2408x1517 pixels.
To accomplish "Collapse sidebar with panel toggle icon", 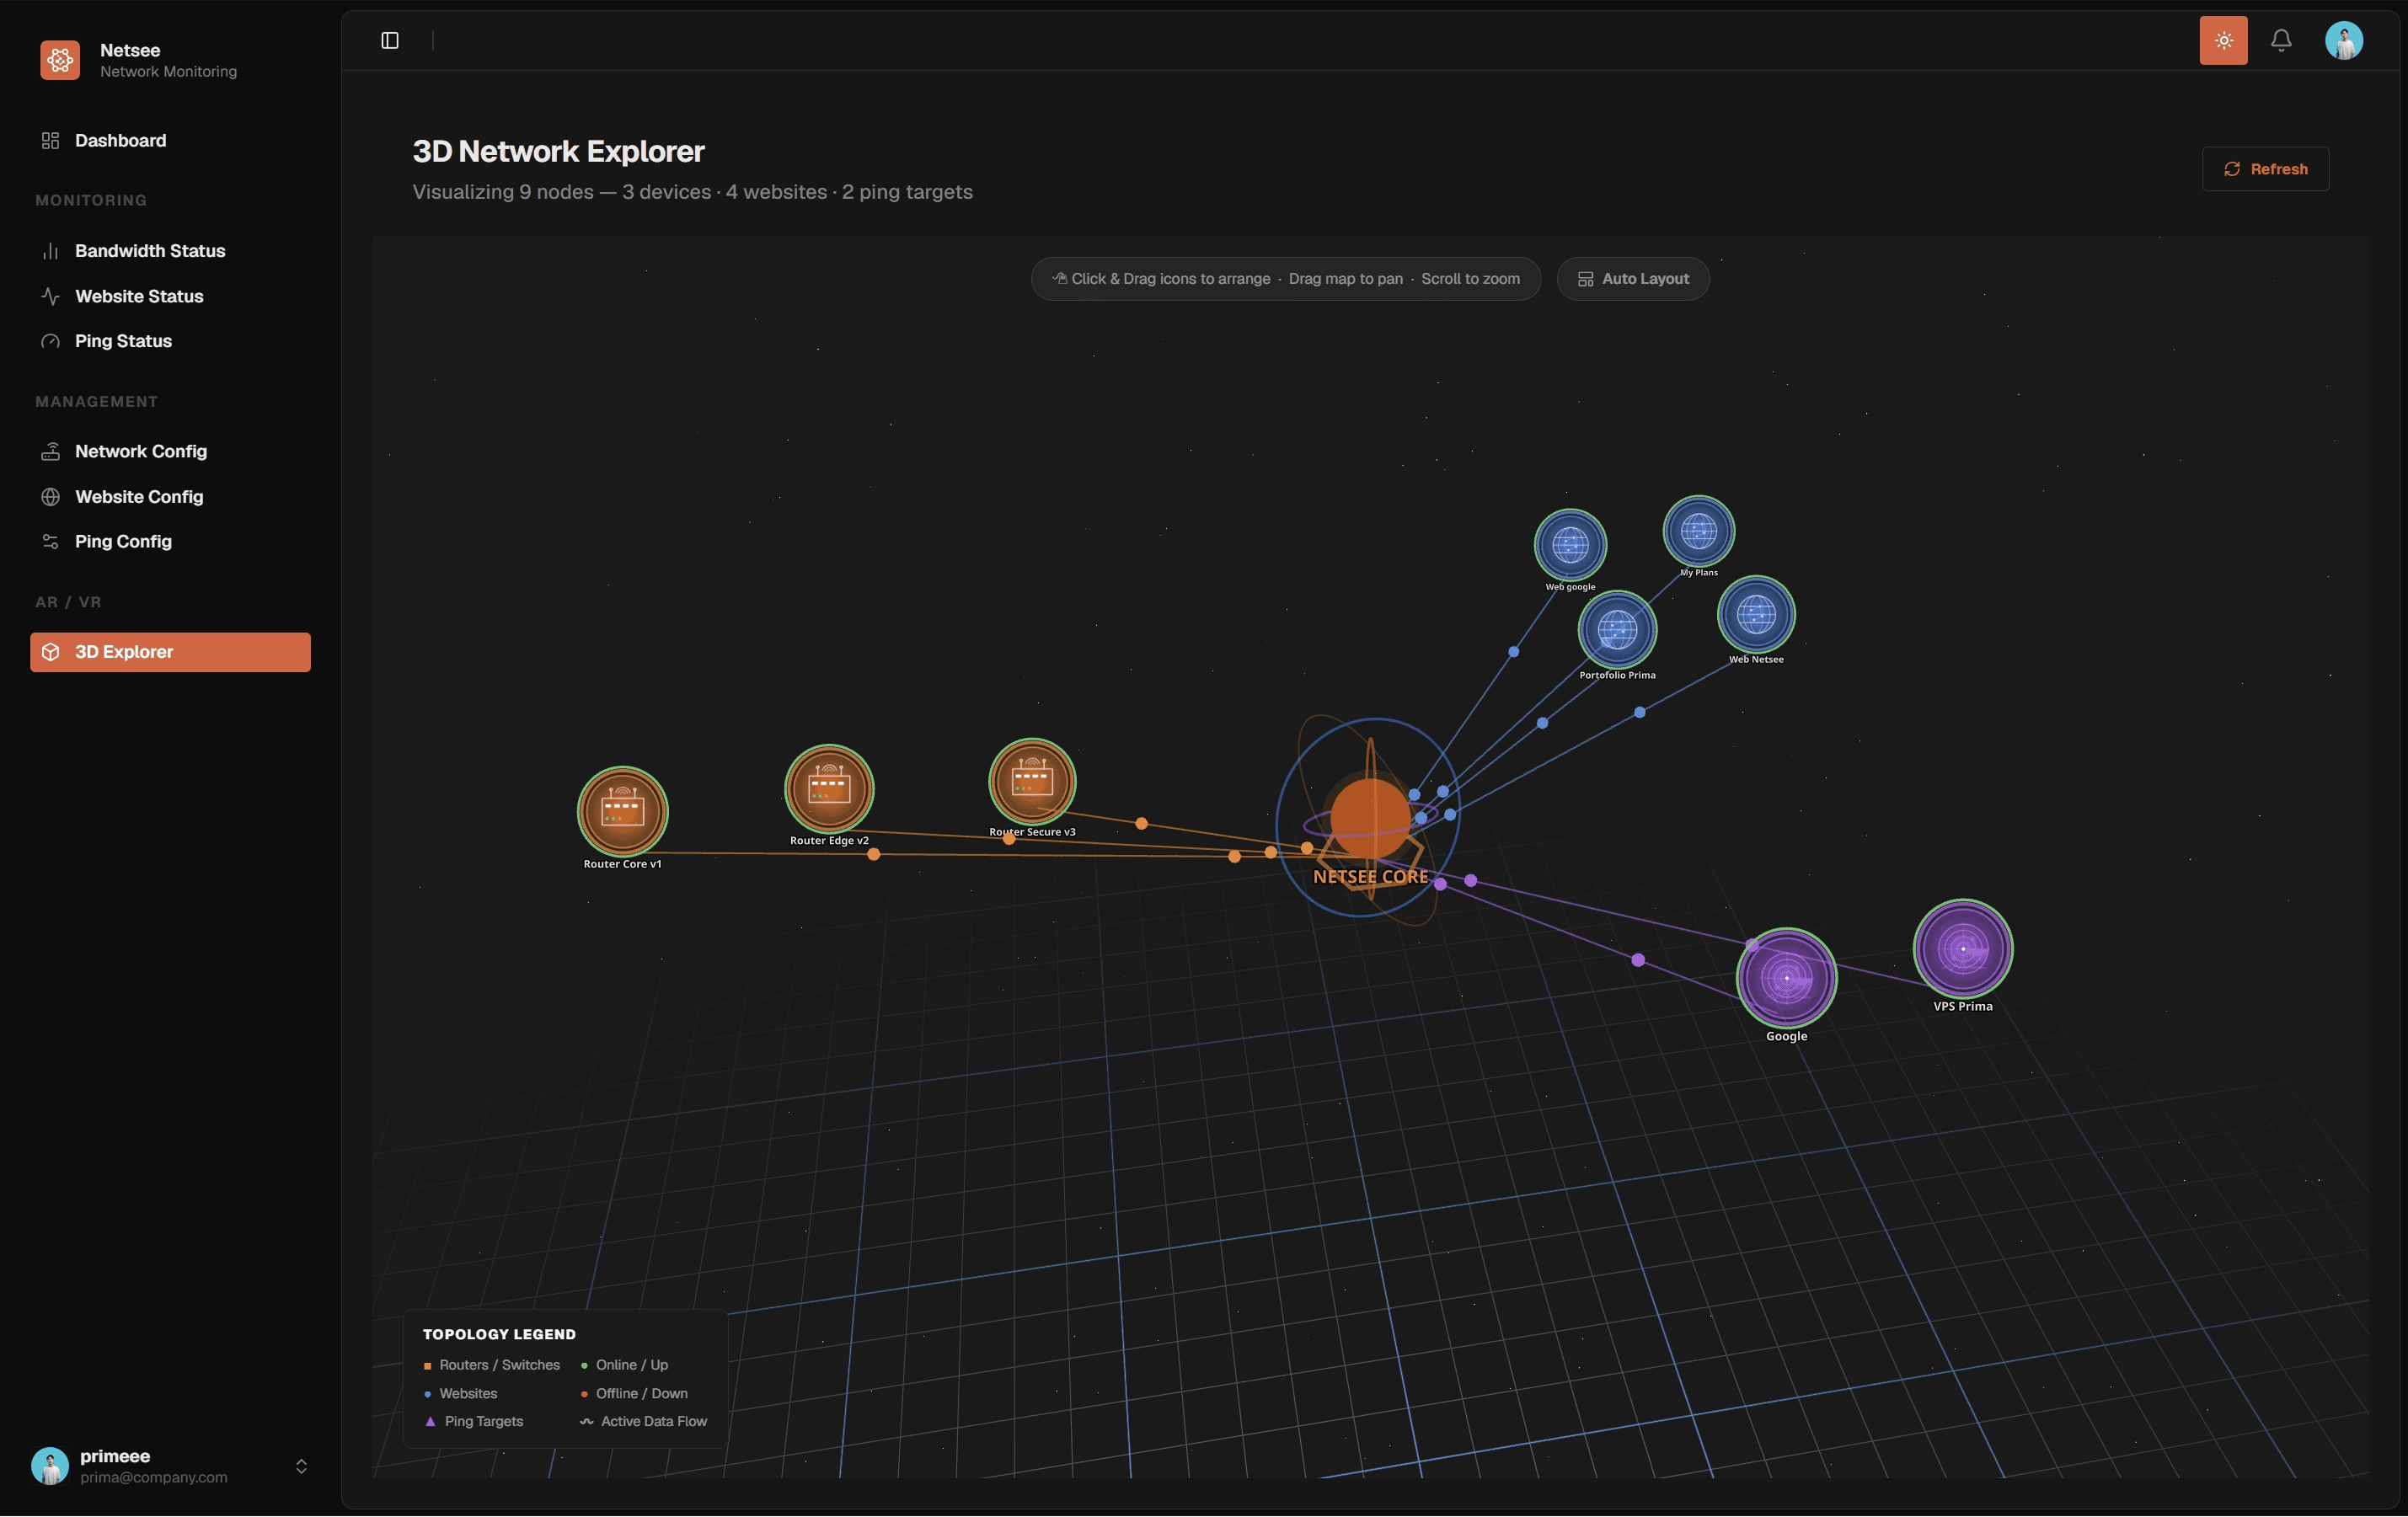I will 390,40.
